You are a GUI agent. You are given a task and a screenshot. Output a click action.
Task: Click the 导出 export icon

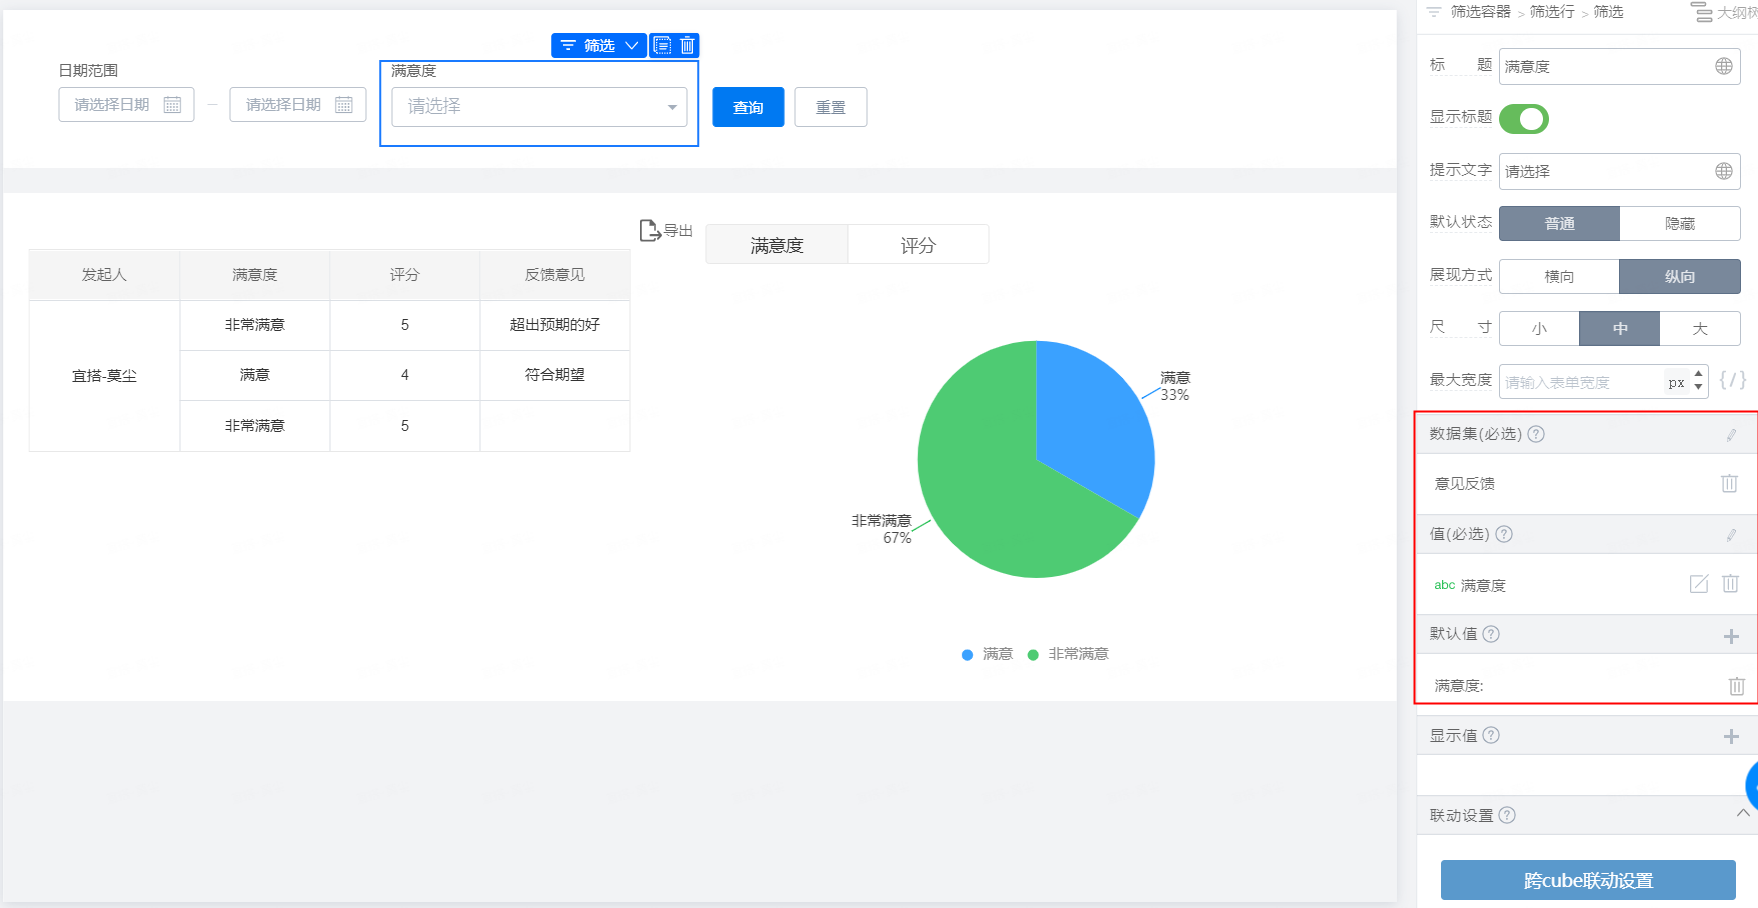point(650,231)
